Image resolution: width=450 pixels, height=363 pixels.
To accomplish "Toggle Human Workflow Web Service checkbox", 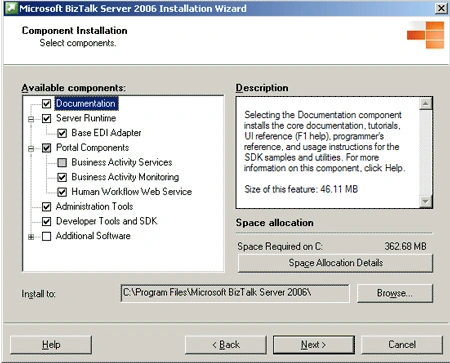I will tap(62, 192).
